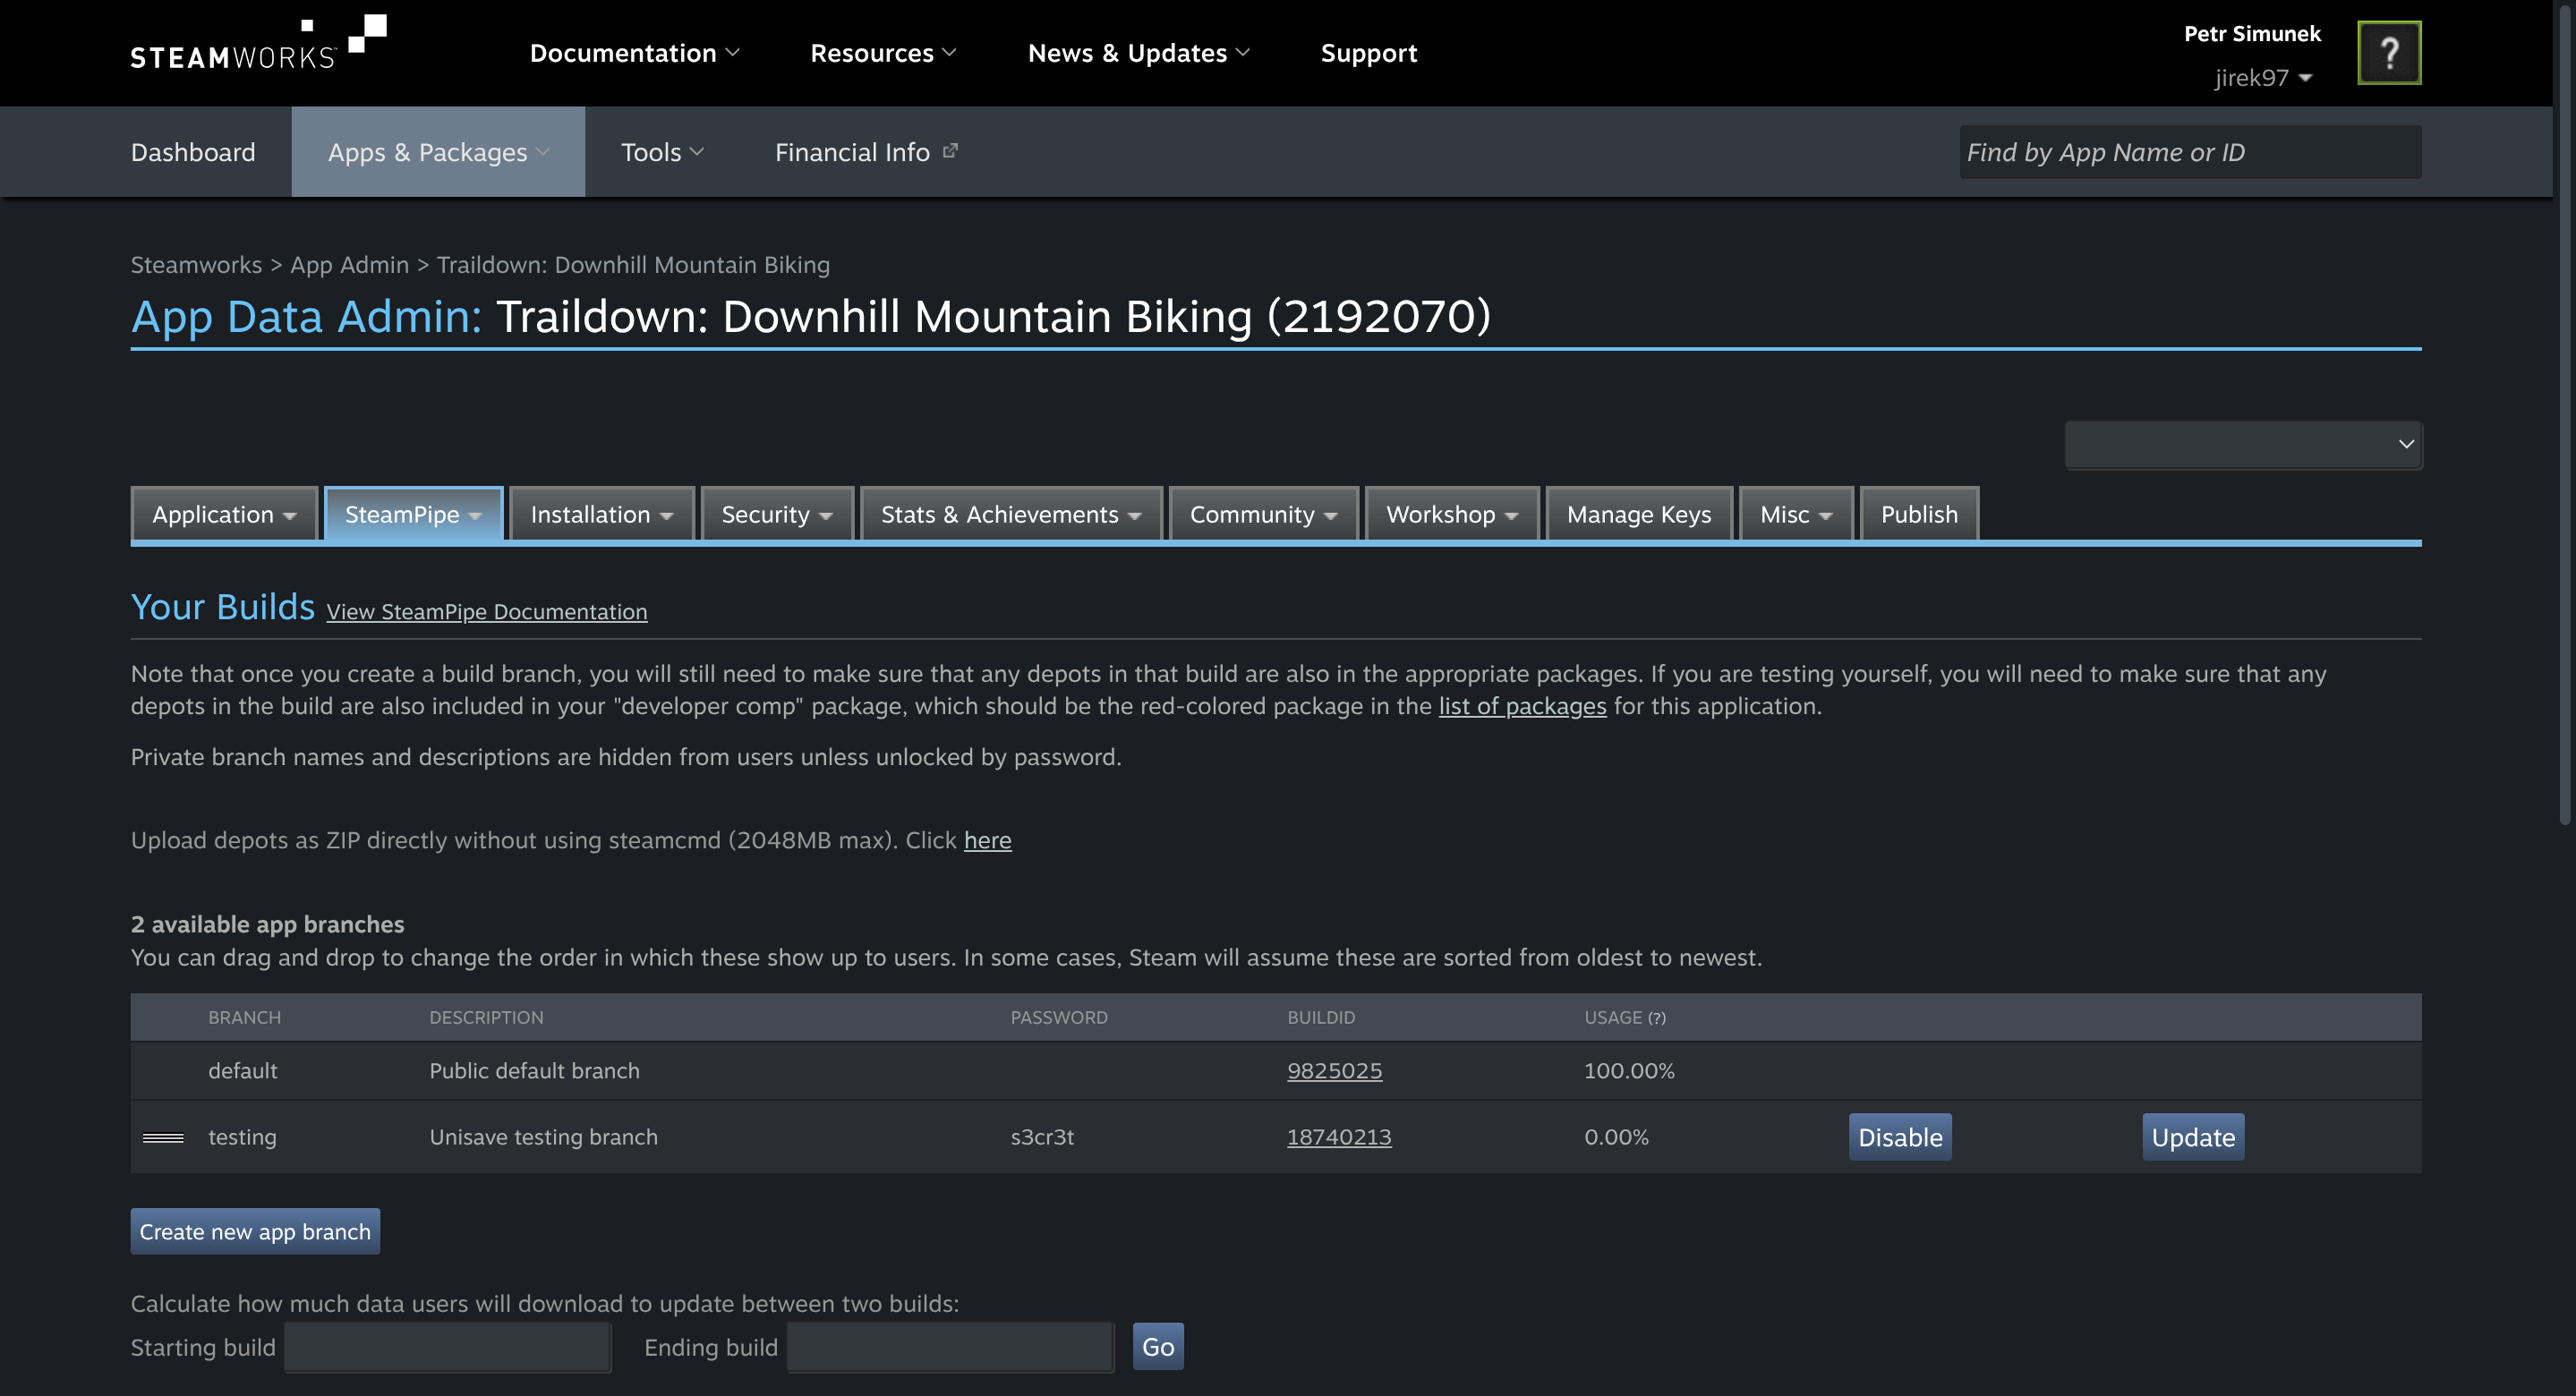Expand the Resources menu
This screenshot has width=2576, height=1396.
click(883, 53)
